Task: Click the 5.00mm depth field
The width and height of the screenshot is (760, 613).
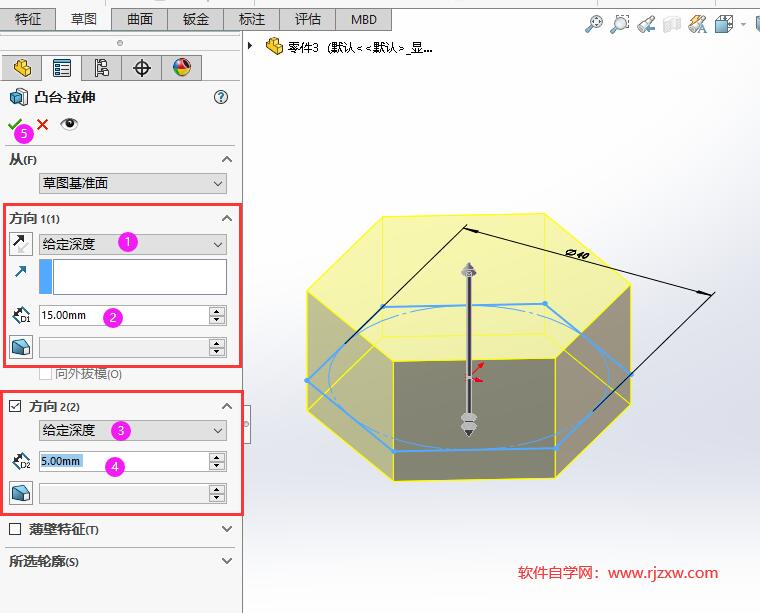Action: pos(124,461)
